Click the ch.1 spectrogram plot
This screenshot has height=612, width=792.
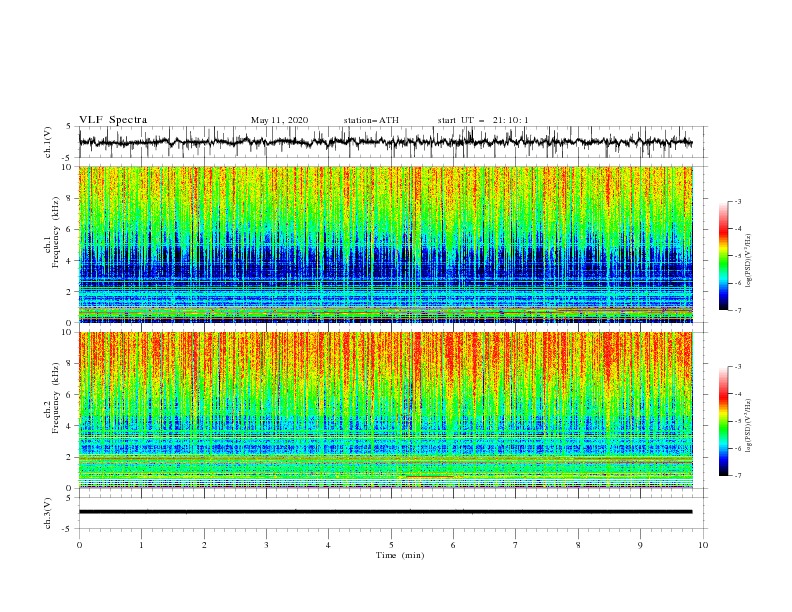click(x=385, y=244)
